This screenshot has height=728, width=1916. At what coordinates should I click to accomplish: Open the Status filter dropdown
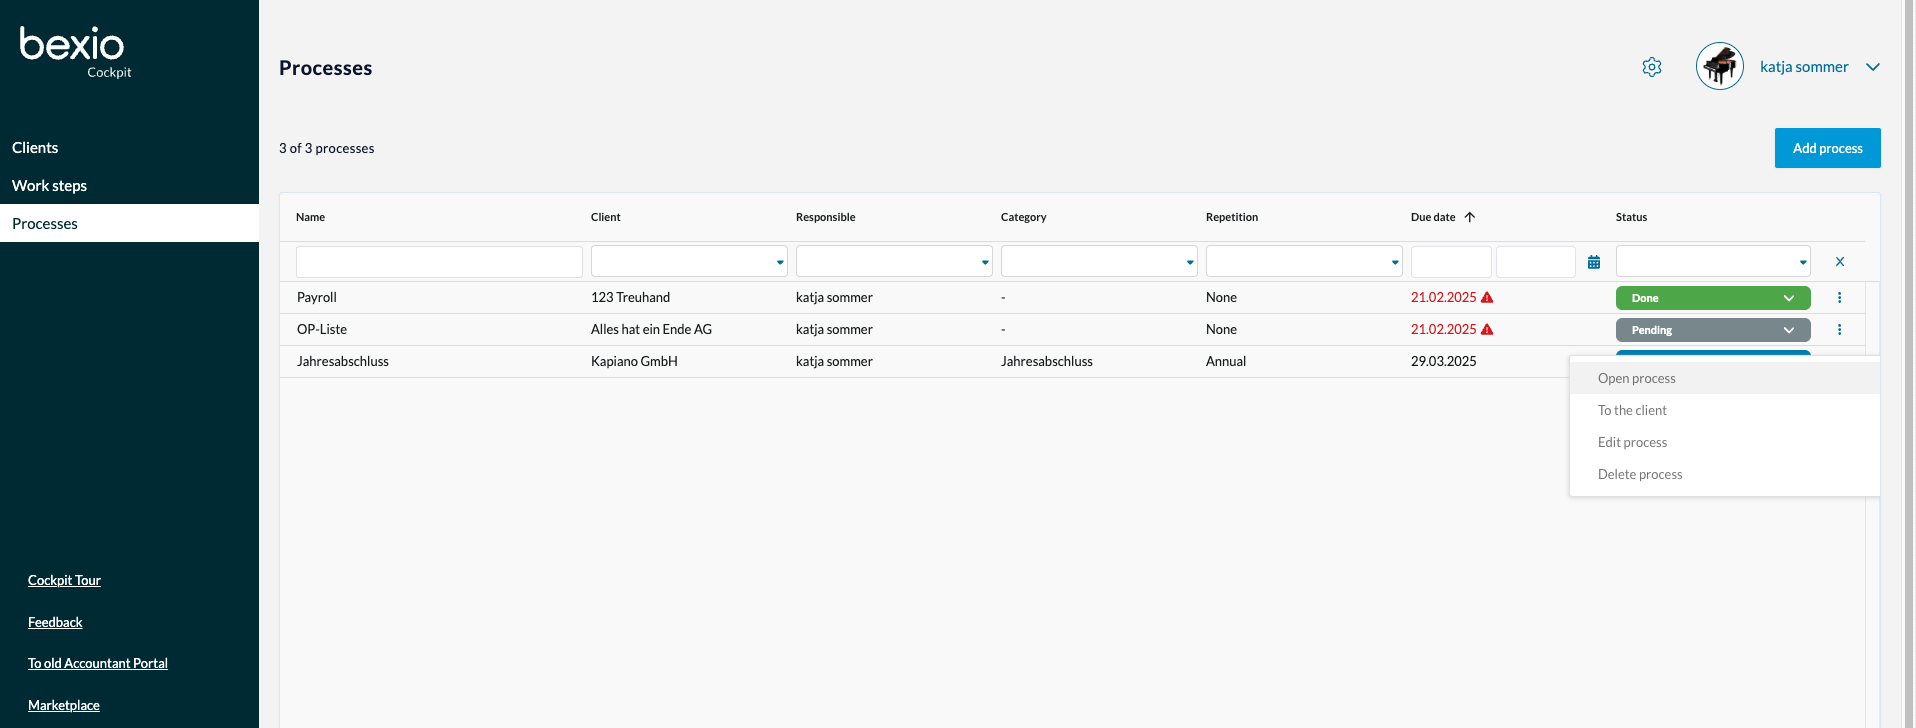point(1712,262)
